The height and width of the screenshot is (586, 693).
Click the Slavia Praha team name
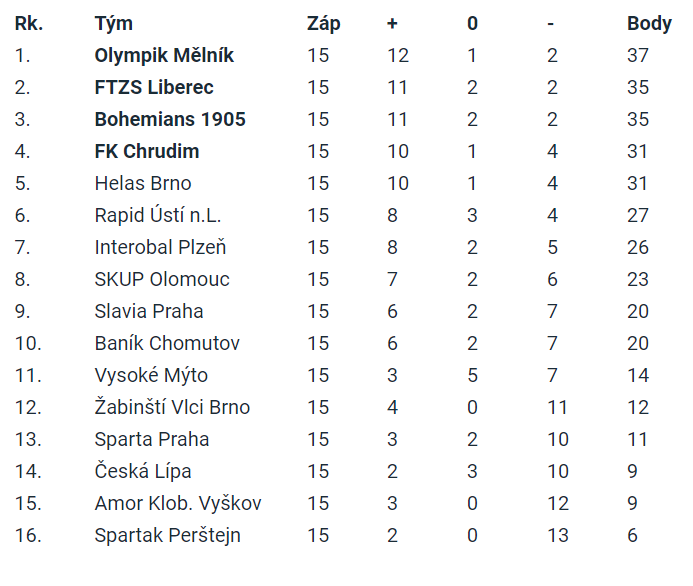pos(149,311)
